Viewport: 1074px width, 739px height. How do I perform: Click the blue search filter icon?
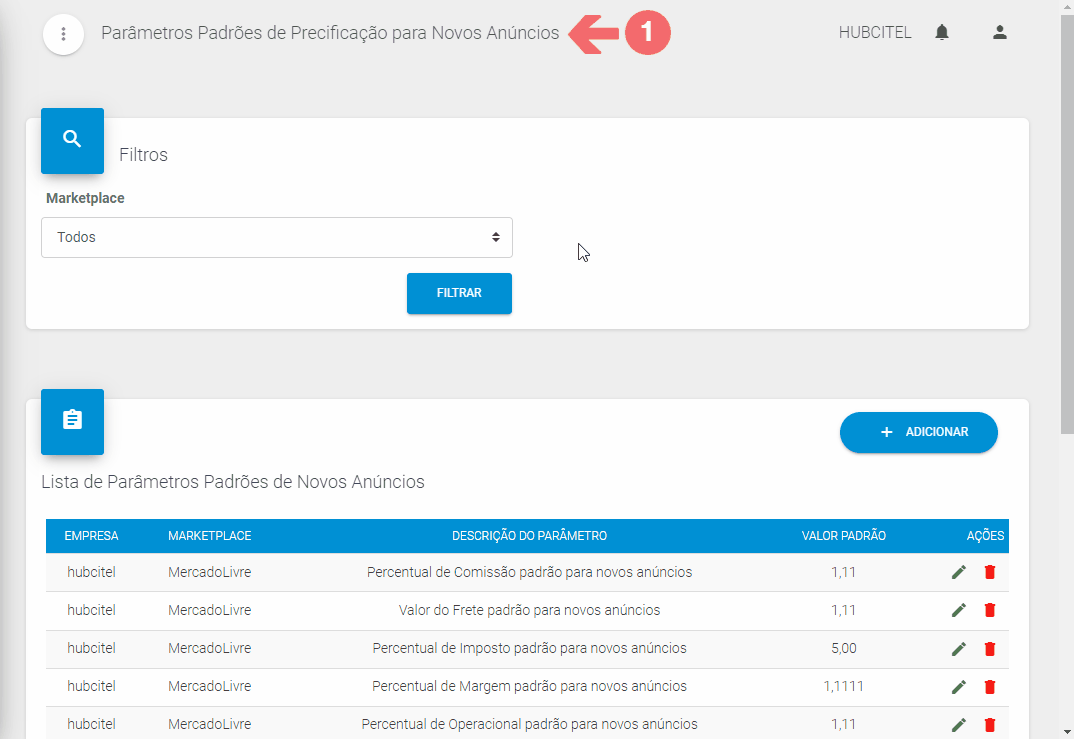(x=73, y=140)
